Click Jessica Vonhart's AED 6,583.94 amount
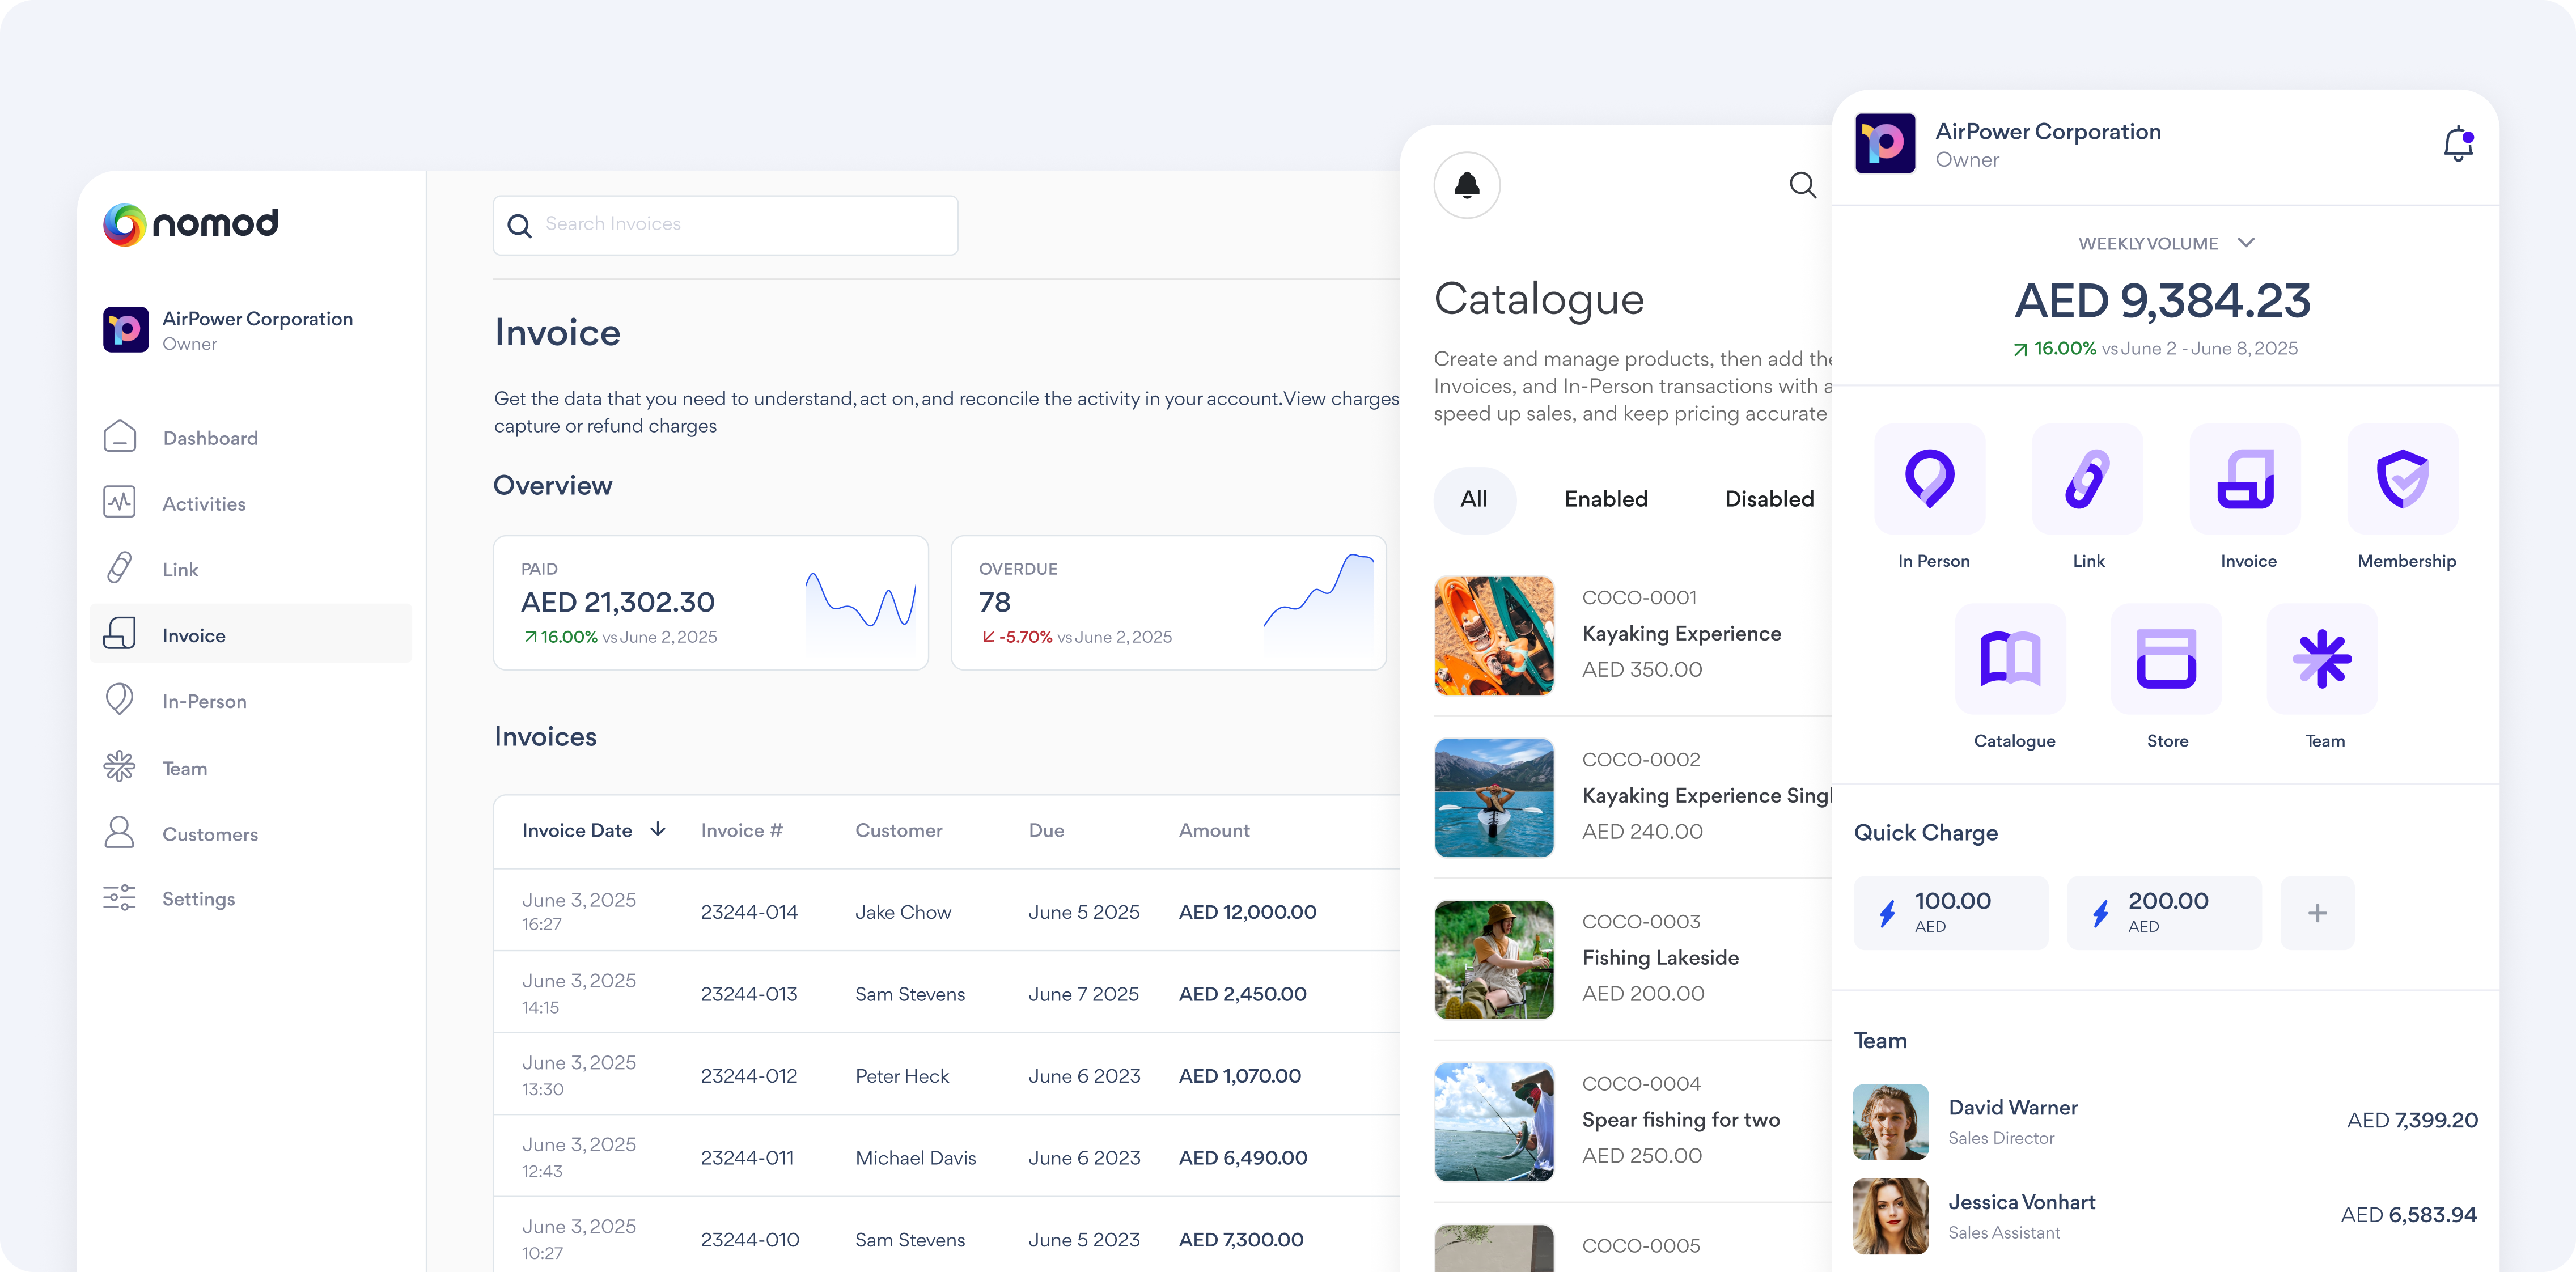This screenshot has width=2576, height=1272. pyautogui.click(x=2409, y=1216)
